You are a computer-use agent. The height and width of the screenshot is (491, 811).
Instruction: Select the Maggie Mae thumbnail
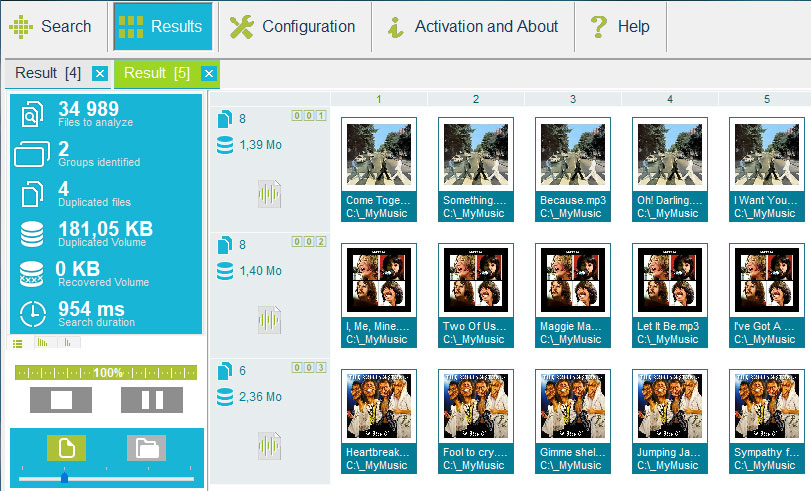coord(573,295)
